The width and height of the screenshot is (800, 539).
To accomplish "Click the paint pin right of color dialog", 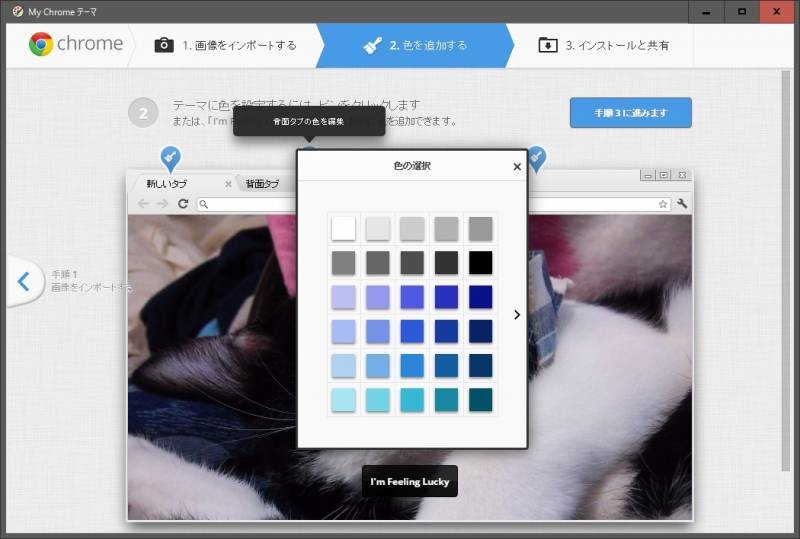I will pyautogui.click(x=537, y=158).
